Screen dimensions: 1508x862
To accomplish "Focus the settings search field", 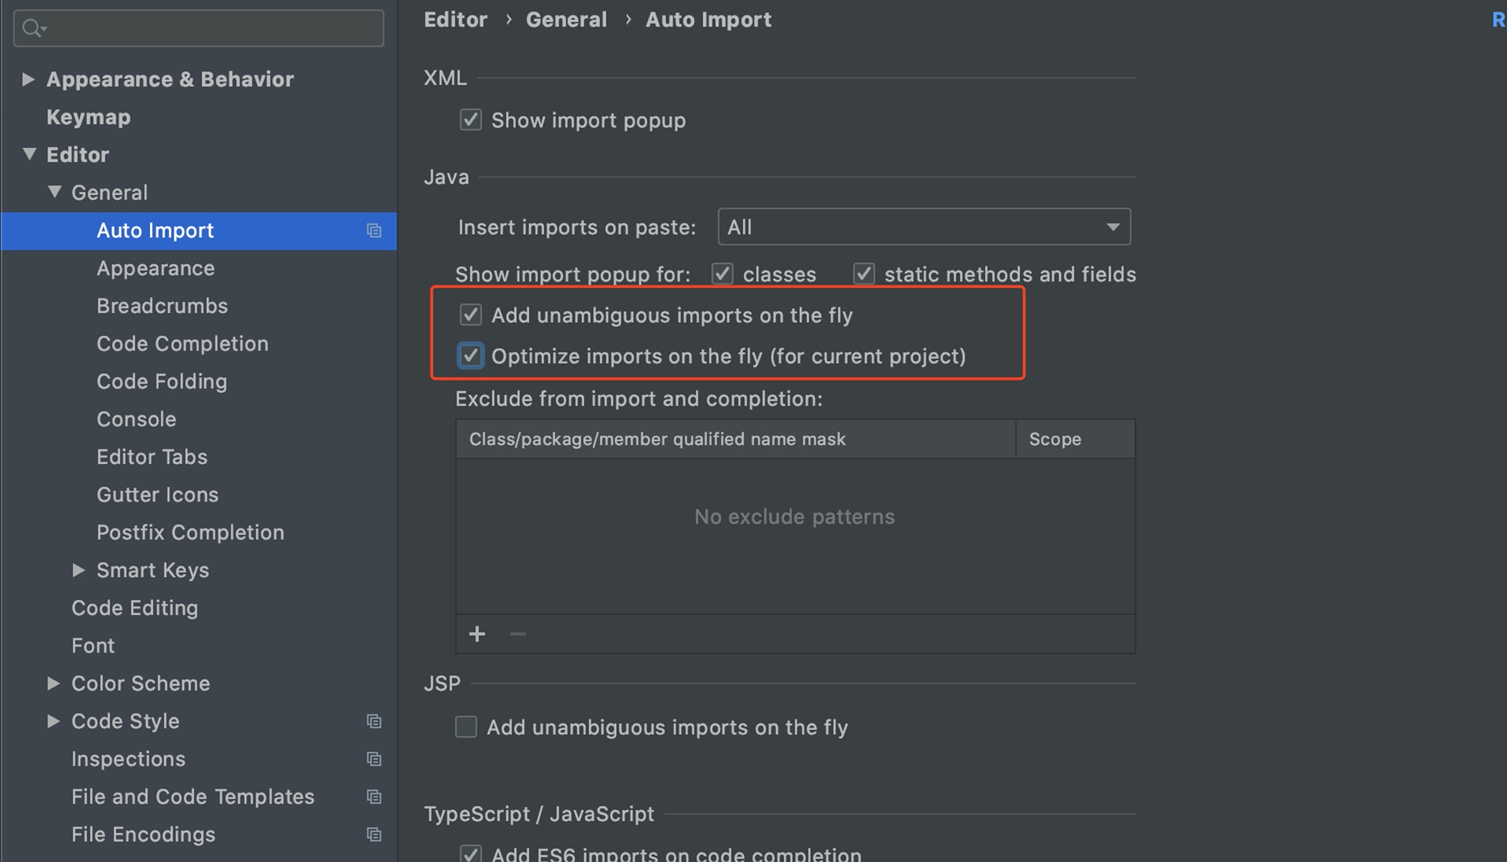I will [198, 28].
